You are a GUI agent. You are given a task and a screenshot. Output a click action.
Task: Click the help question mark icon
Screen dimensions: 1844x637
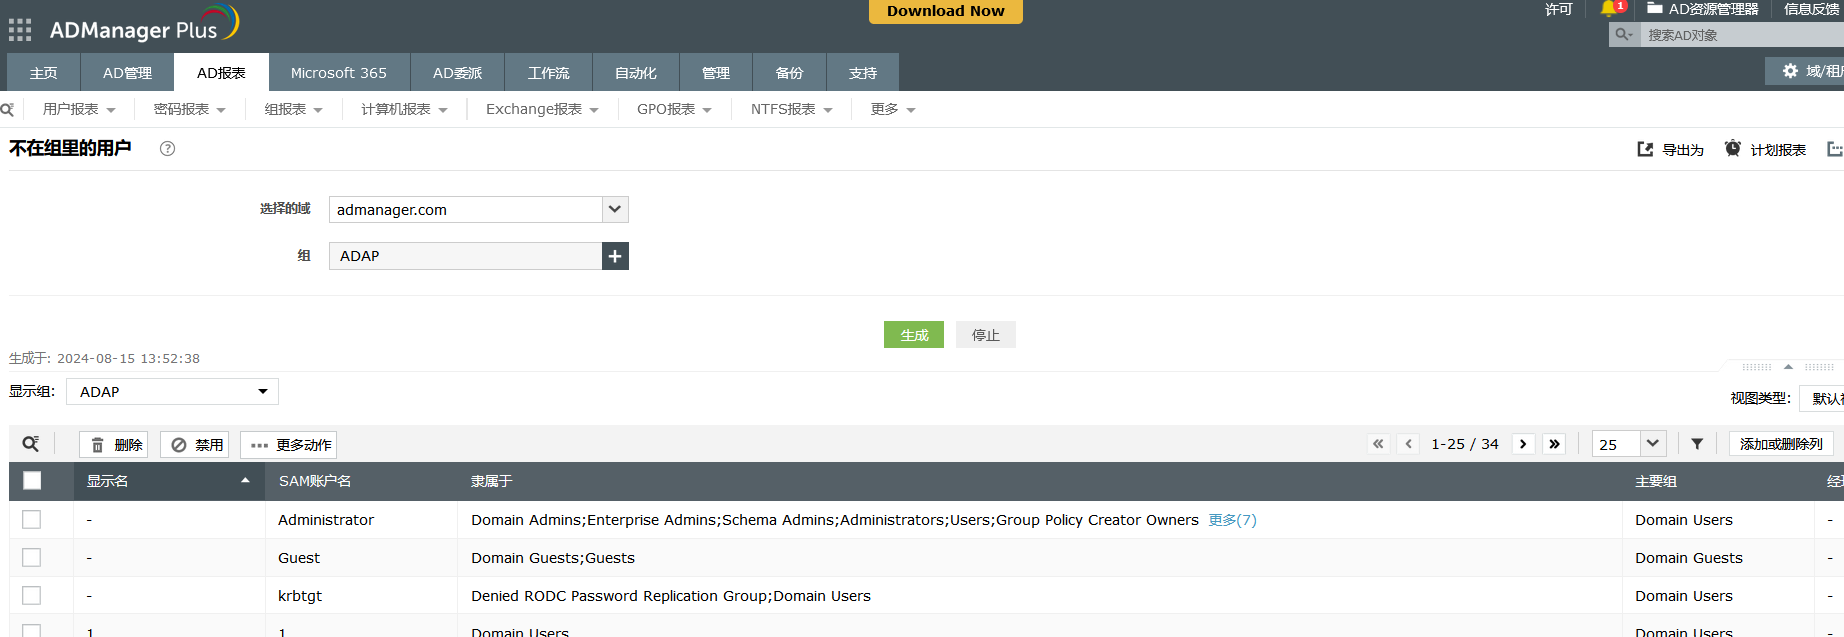tap(167, 149)
